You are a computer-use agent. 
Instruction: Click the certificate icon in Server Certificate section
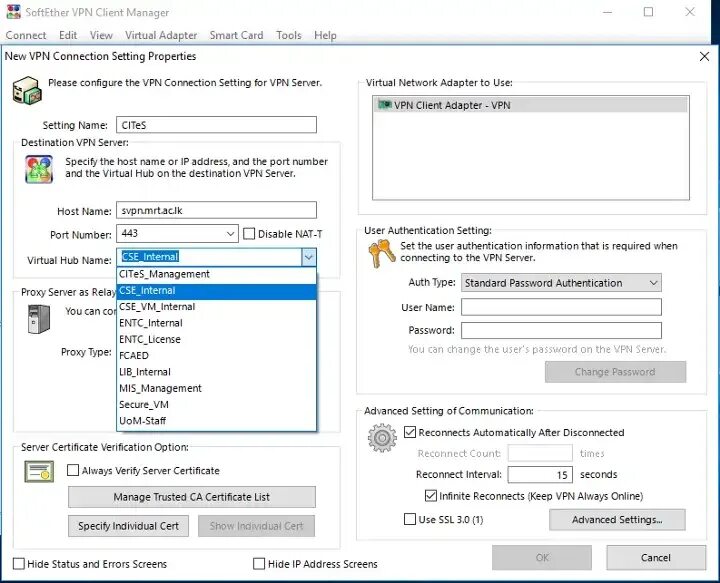tap(39, 472)
